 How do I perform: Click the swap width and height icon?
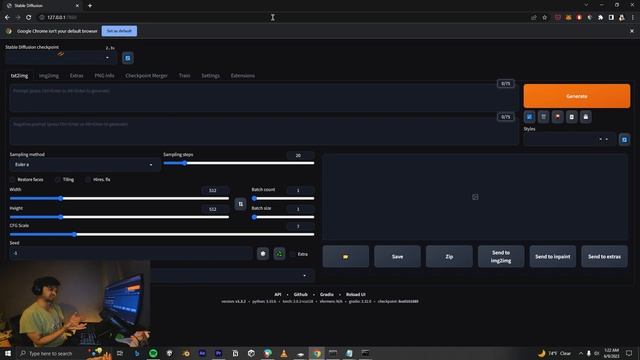coord(240,204)
